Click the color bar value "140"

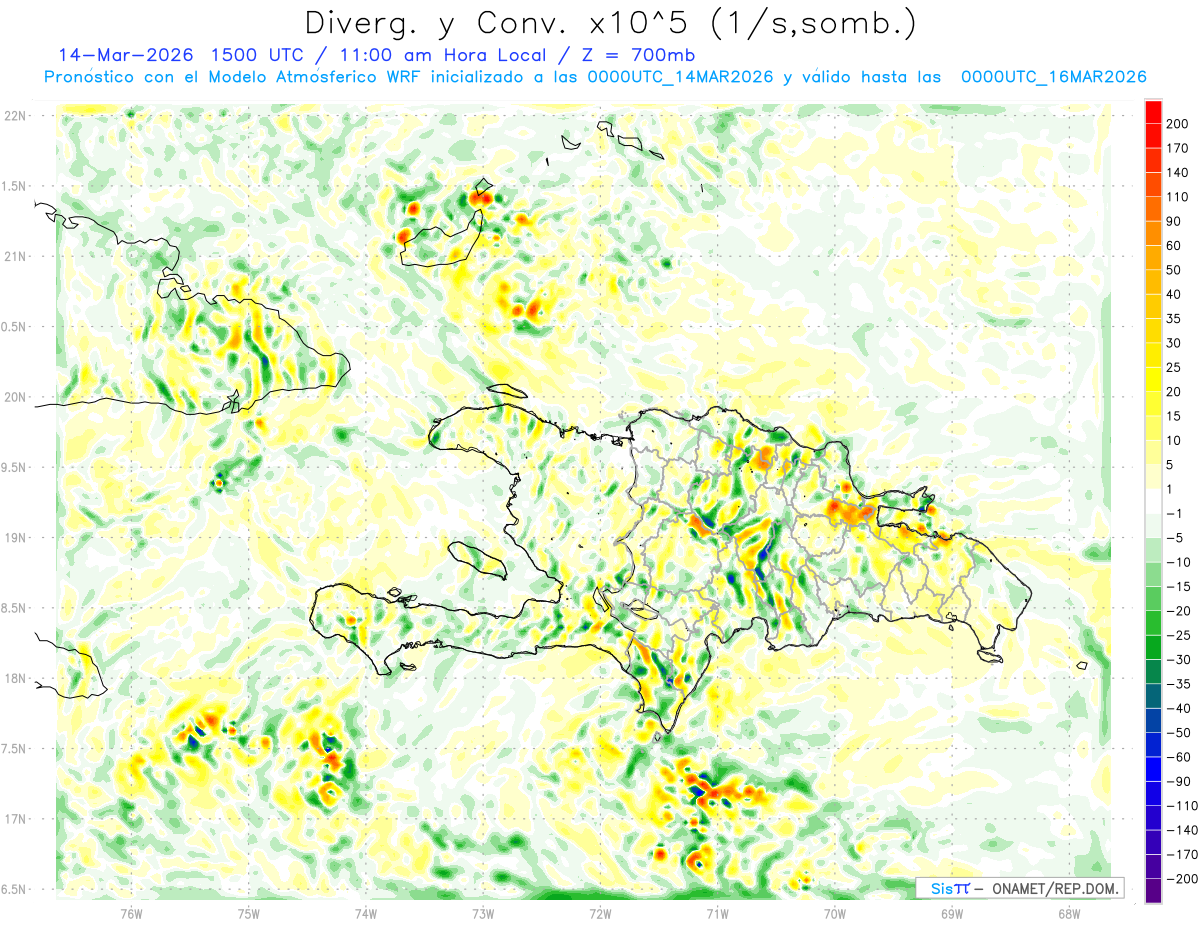[1178, 173]
